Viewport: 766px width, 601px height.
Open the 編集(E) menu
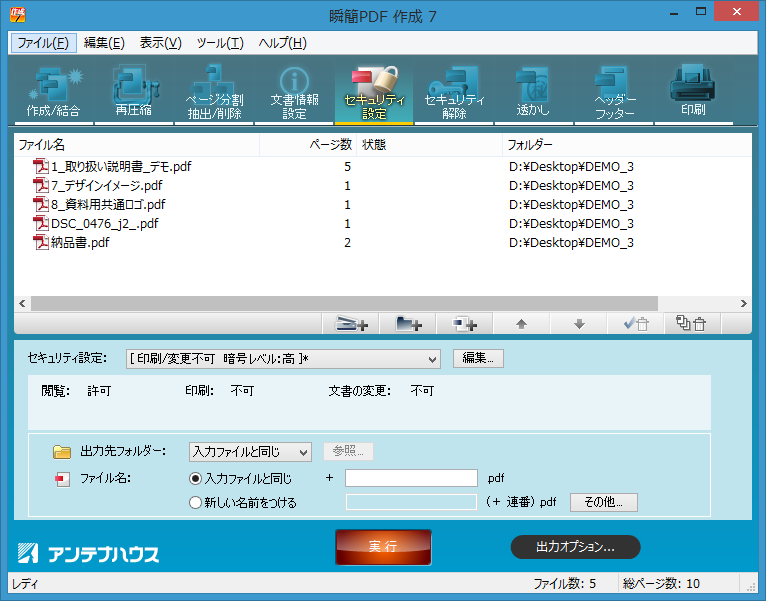click(x=104, y=43)
